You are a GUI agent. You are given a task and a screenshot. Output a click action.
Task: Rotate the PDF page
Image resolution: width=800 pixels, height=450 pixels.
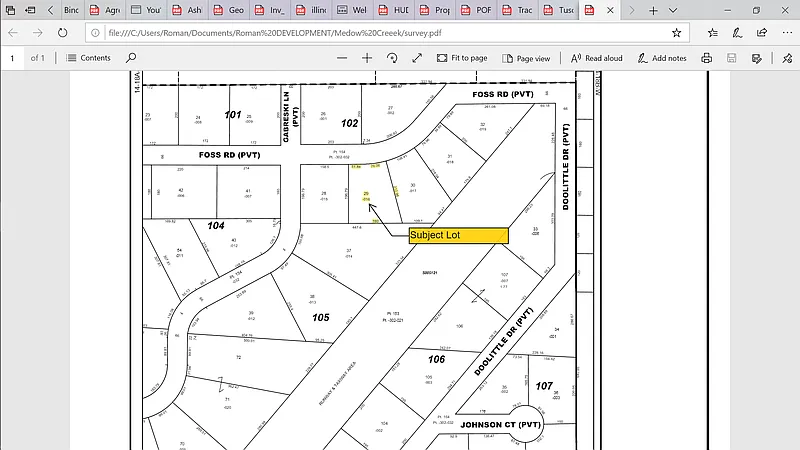[x=392, y=58]
